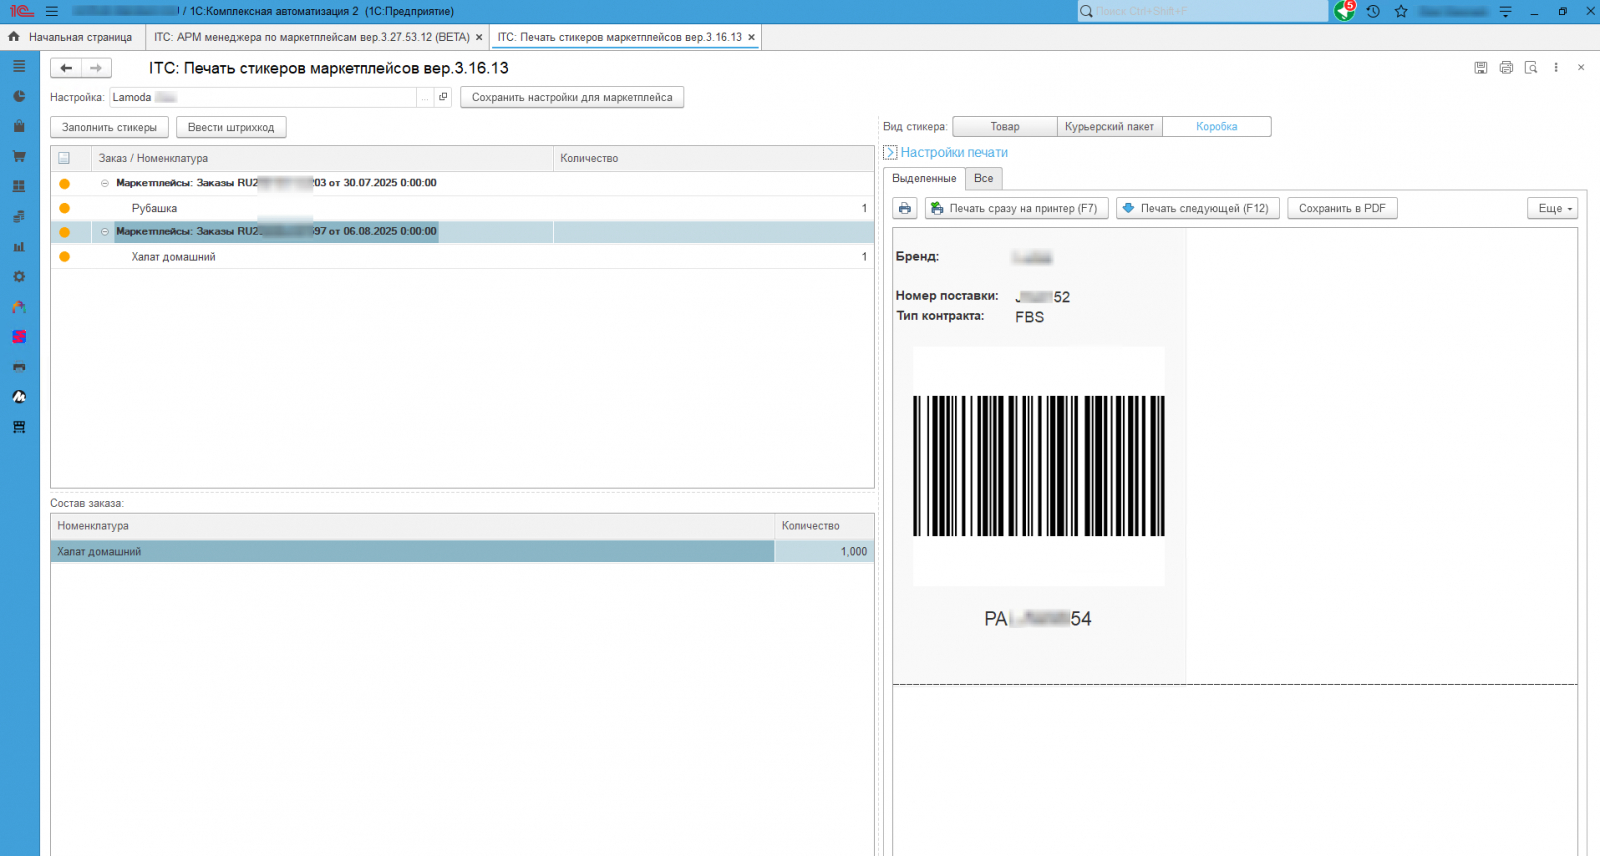
Task: Click the Lamoda Настройка input field
Action: click(x=262, y=97)
